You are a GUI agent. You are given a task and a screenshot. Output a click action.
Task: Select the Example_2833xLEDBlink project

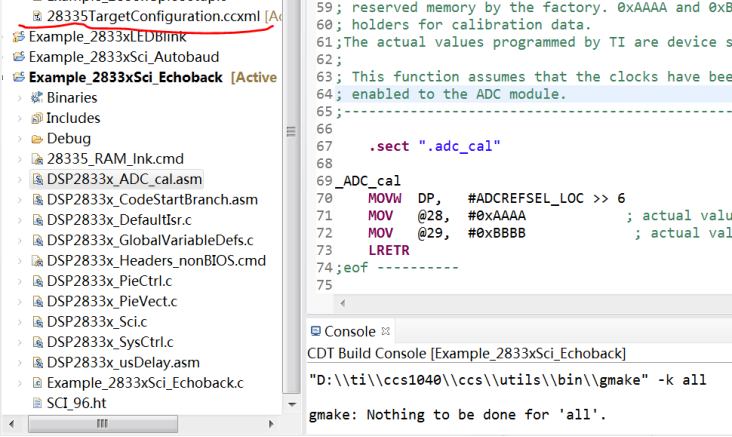[107, 36]
